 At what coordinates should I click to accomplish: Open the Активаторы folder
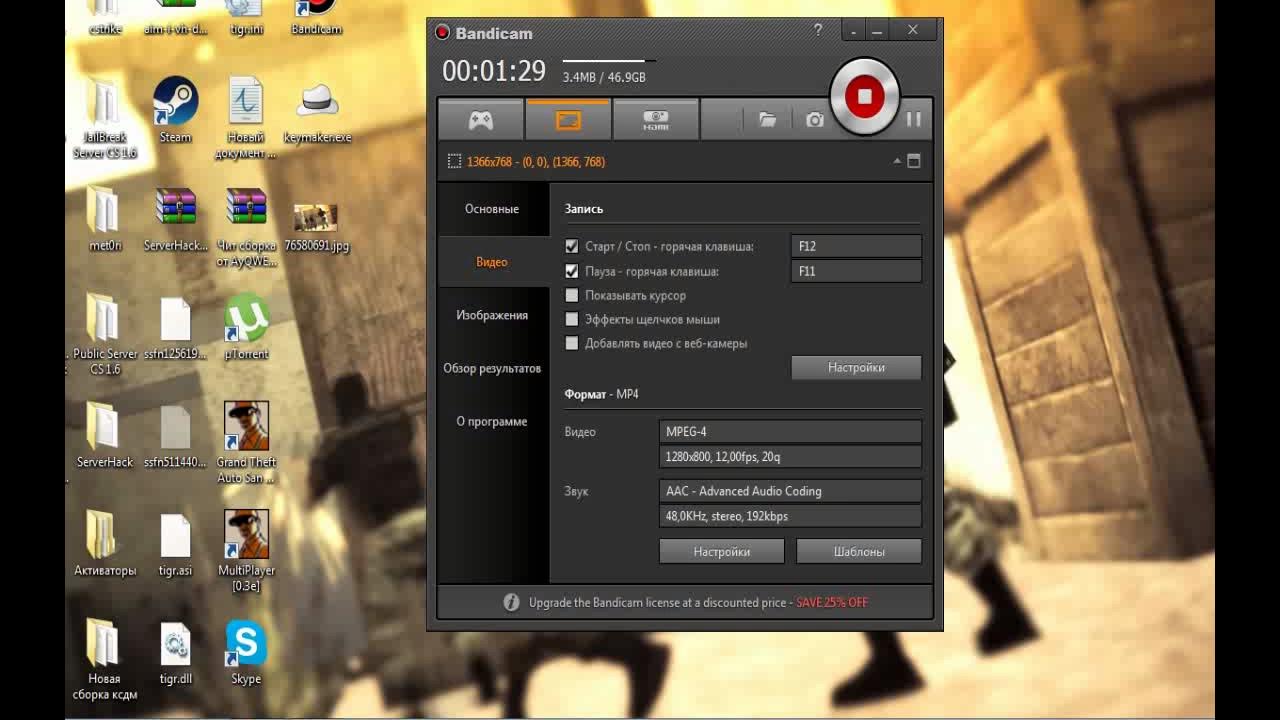click(105, 544)
